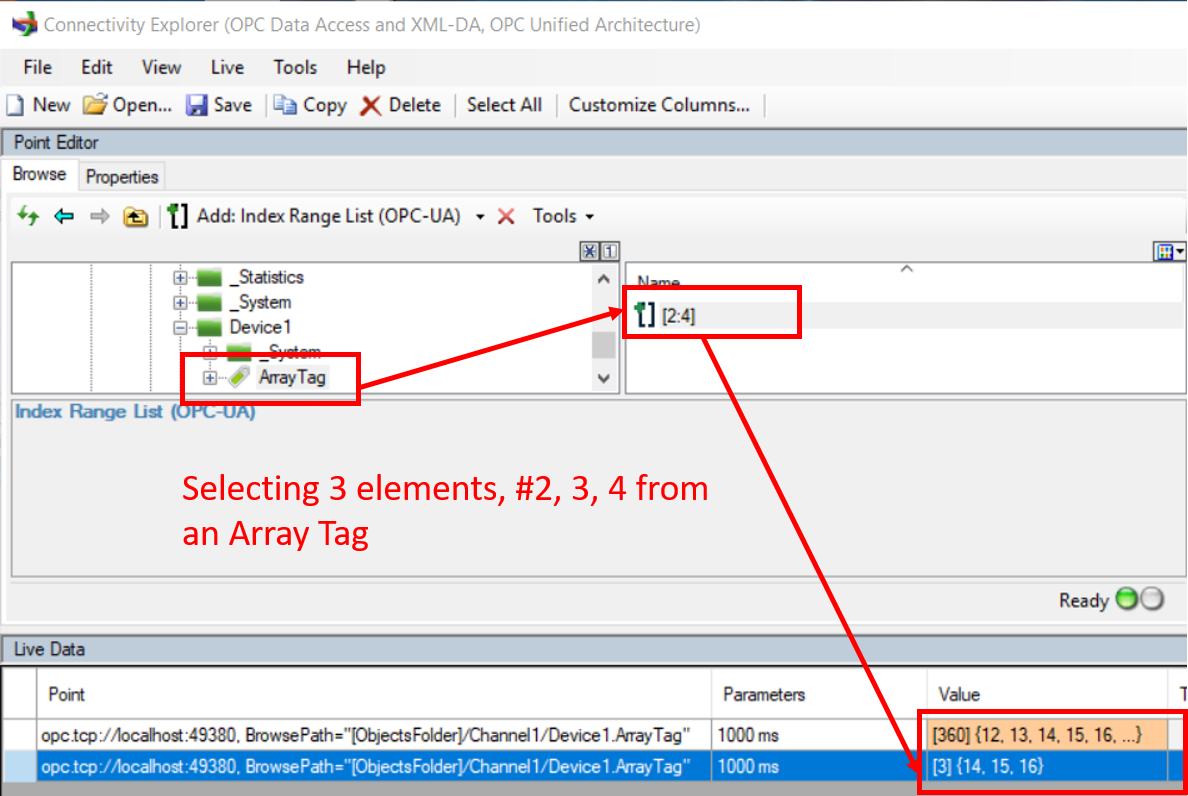Expand the _System node under Channel
The width and height of the screenshot is (1188, 796).
point(180,302)
